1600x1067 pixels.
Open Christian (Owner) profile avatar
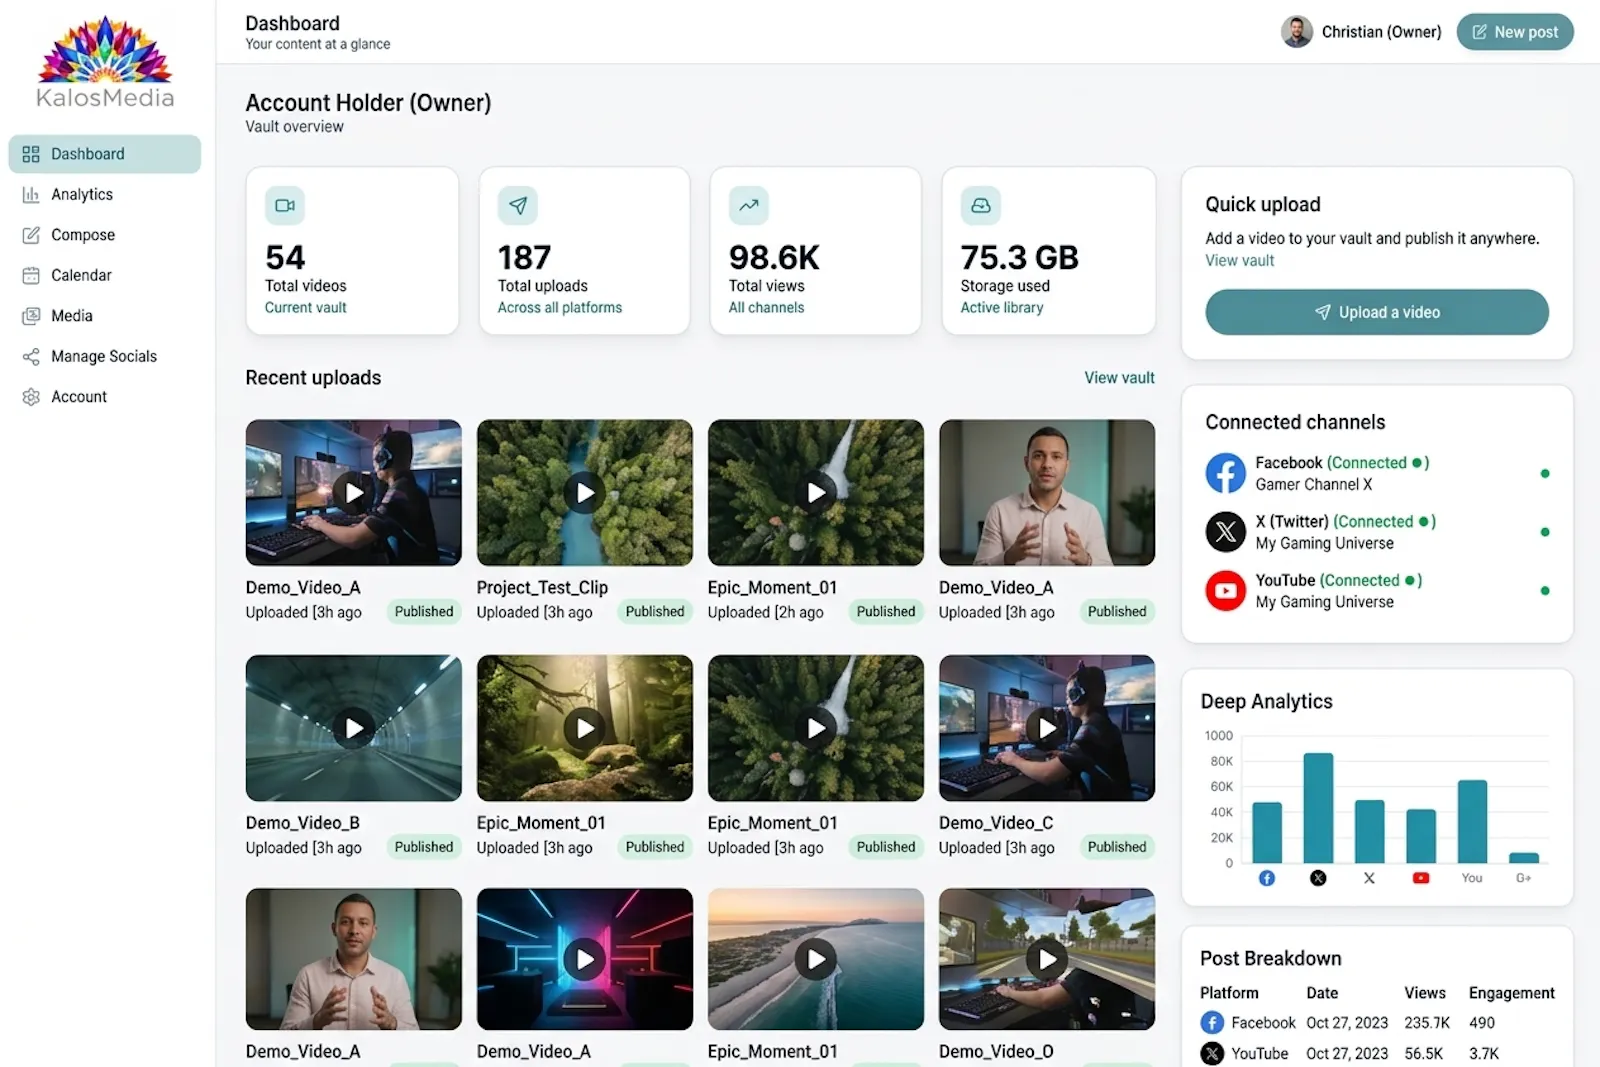pyautogui.click(x=1297, y=32)
